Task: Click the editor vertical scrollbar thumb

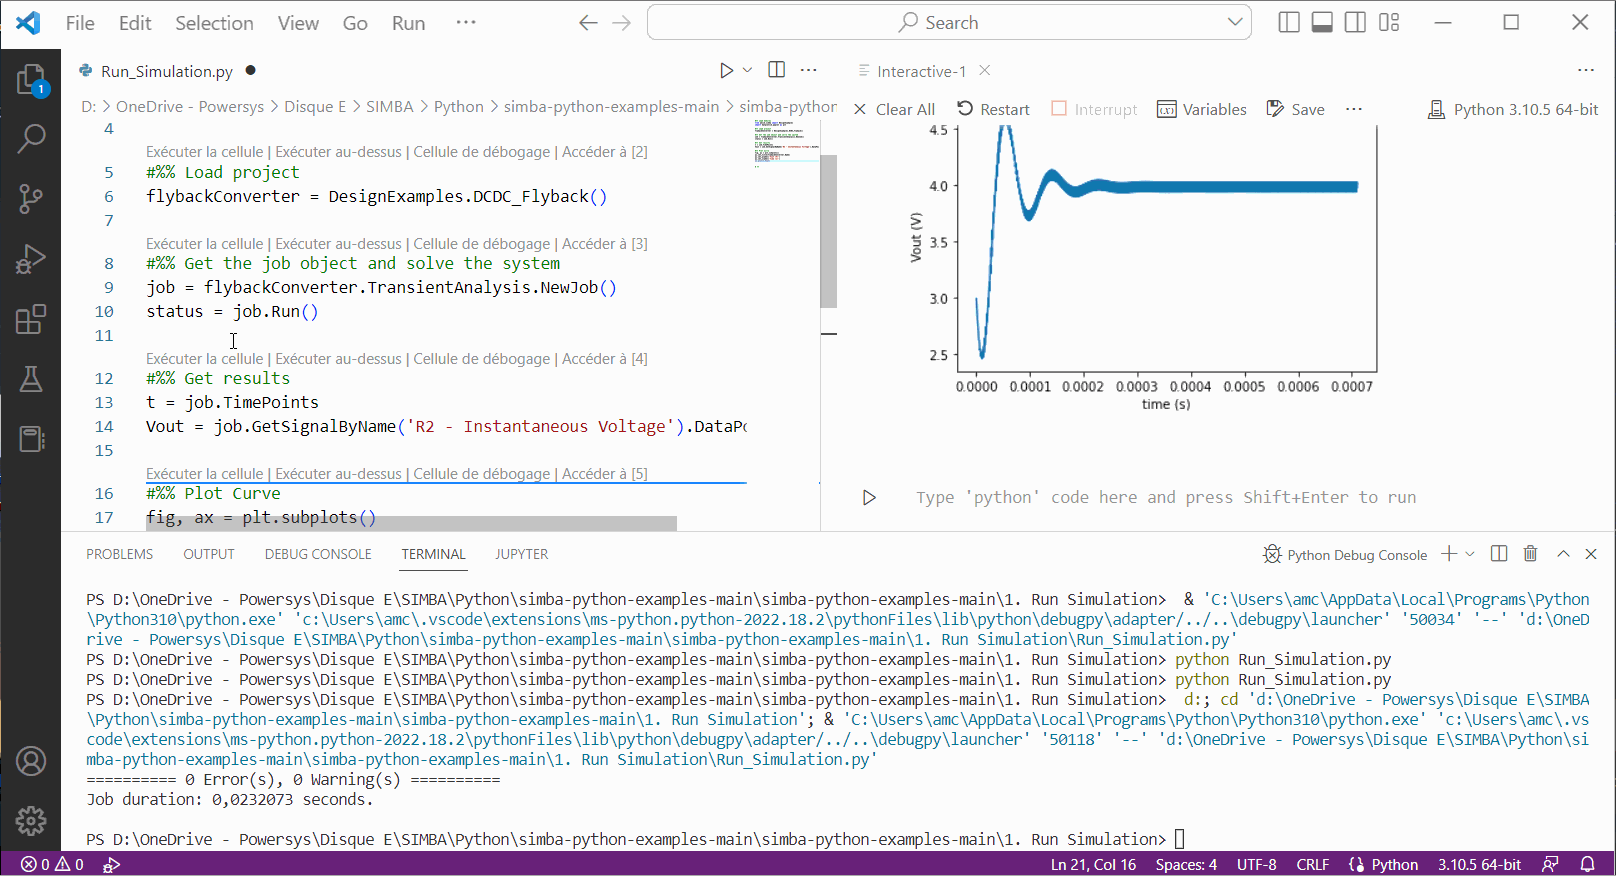Action: (x=828, y=230)
